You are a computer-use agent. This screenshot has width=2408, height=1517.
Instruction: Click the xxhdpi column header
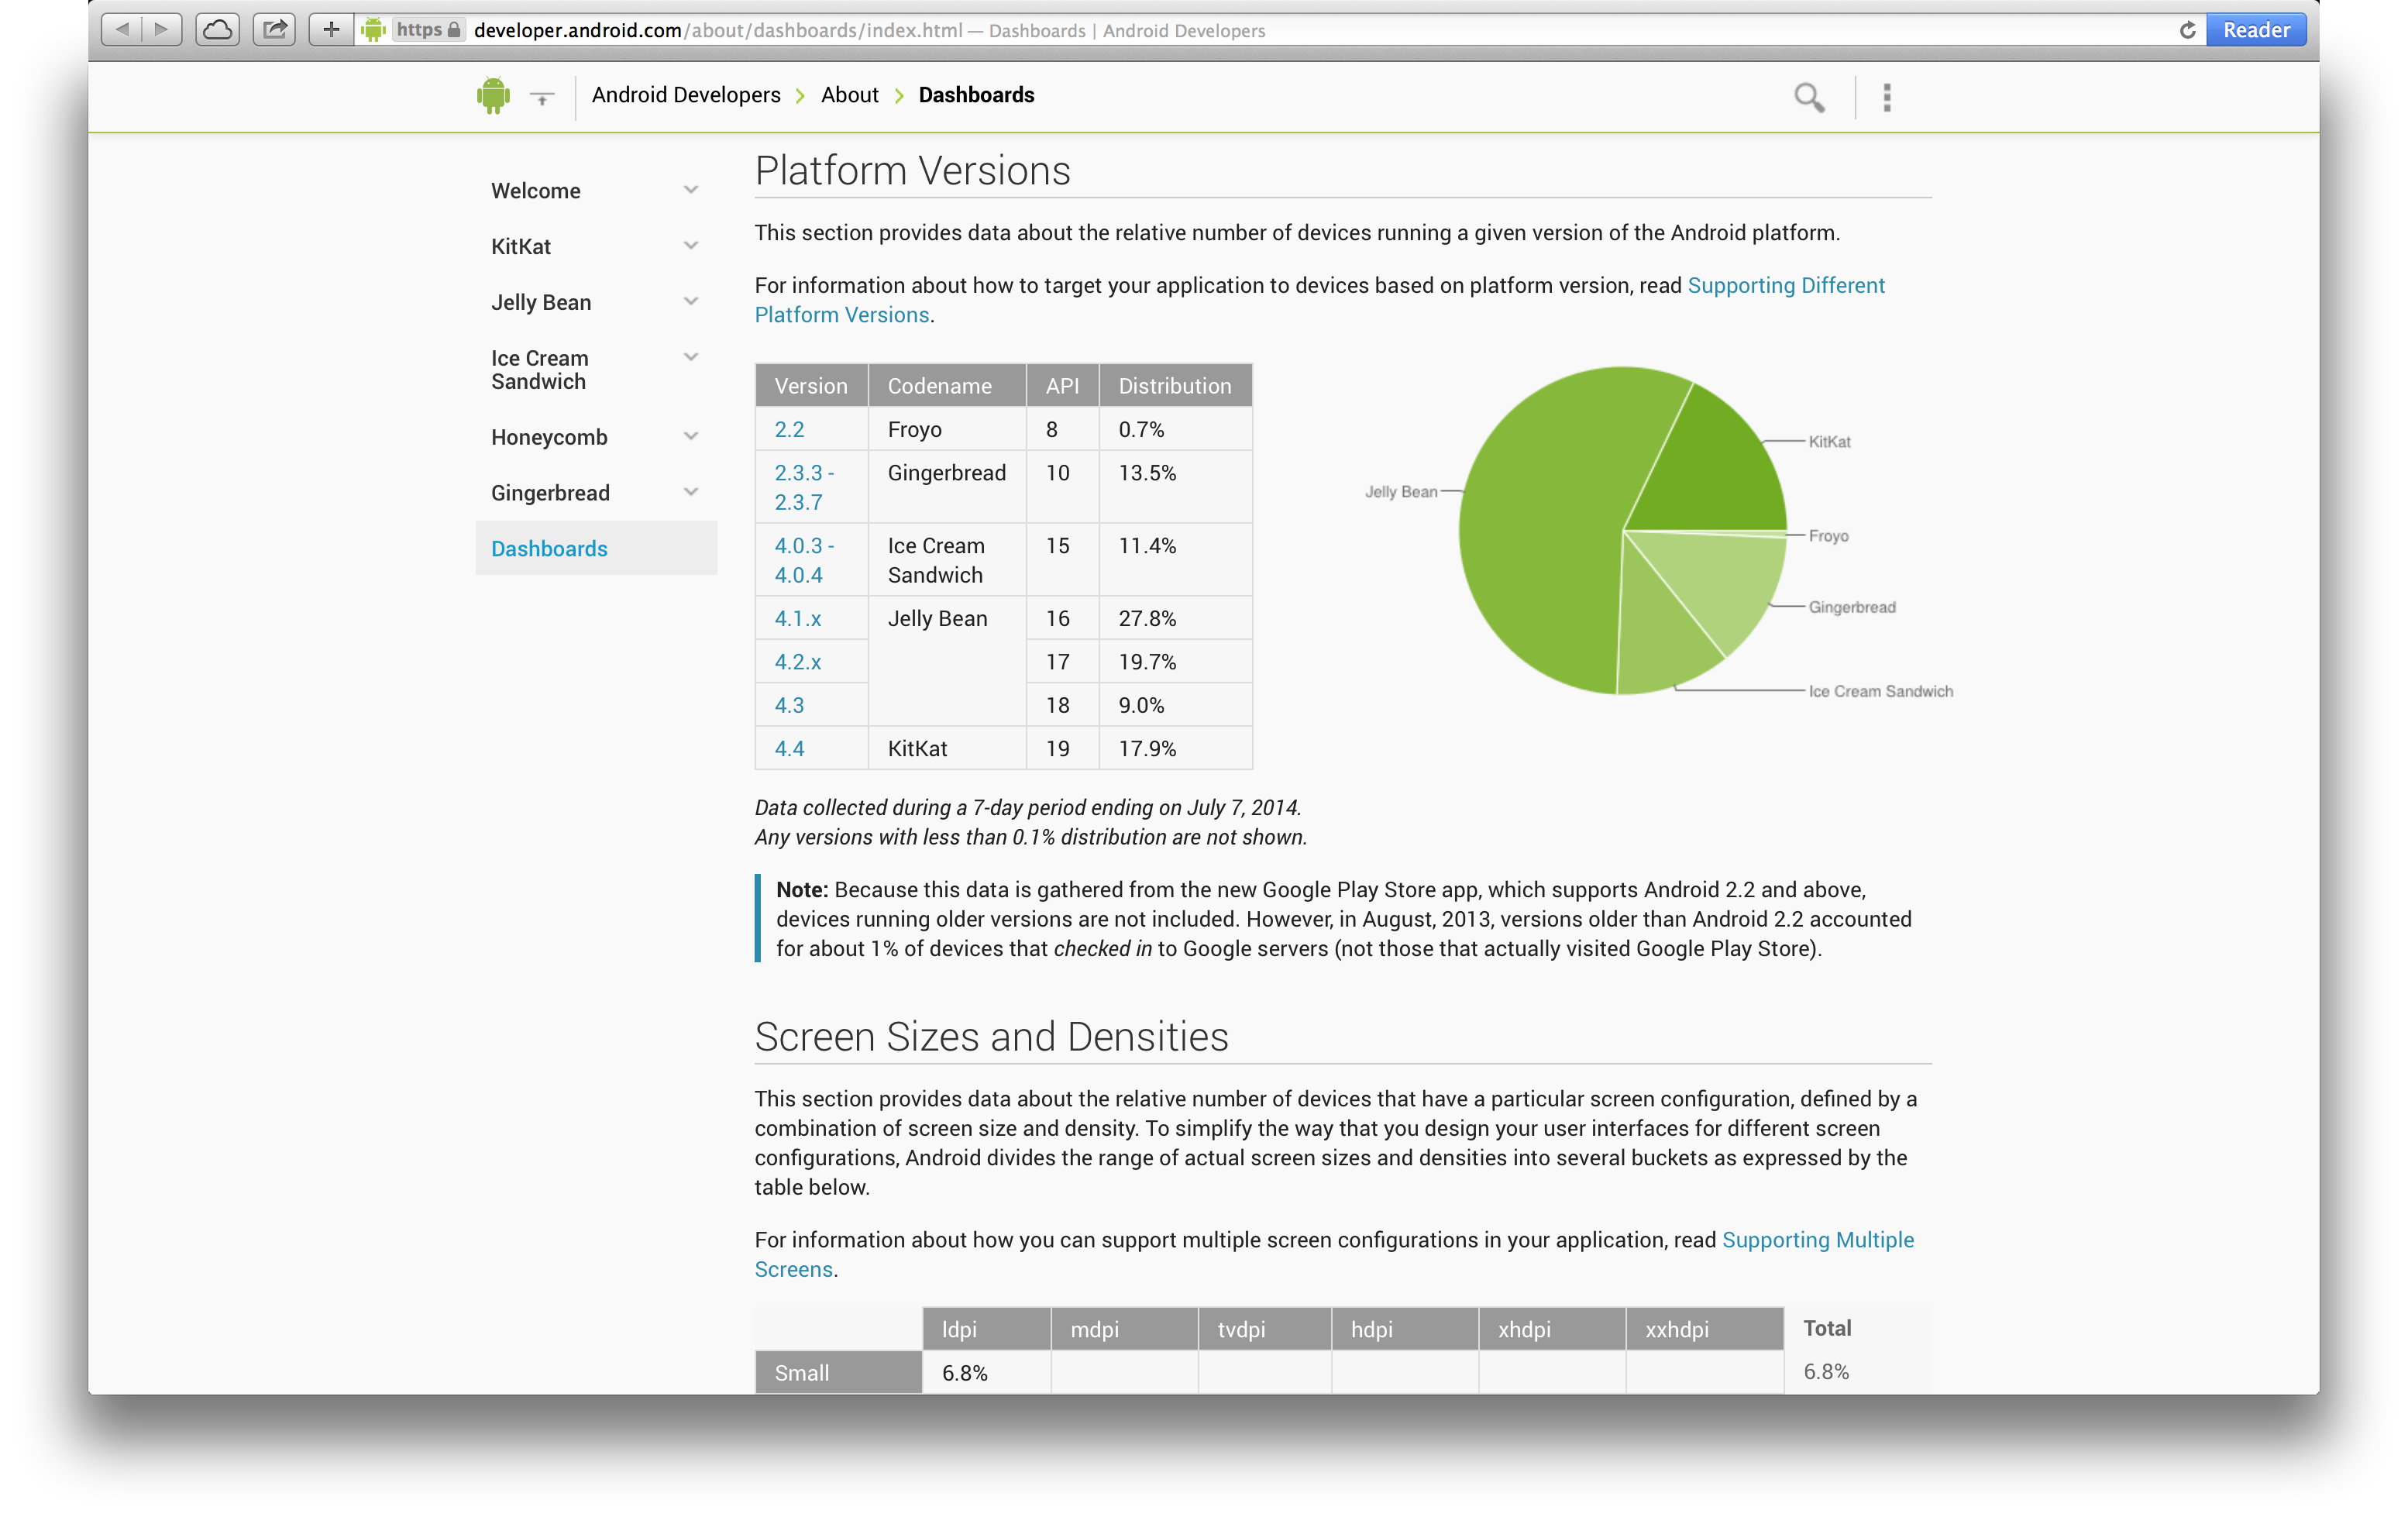click(1705, 1329)
